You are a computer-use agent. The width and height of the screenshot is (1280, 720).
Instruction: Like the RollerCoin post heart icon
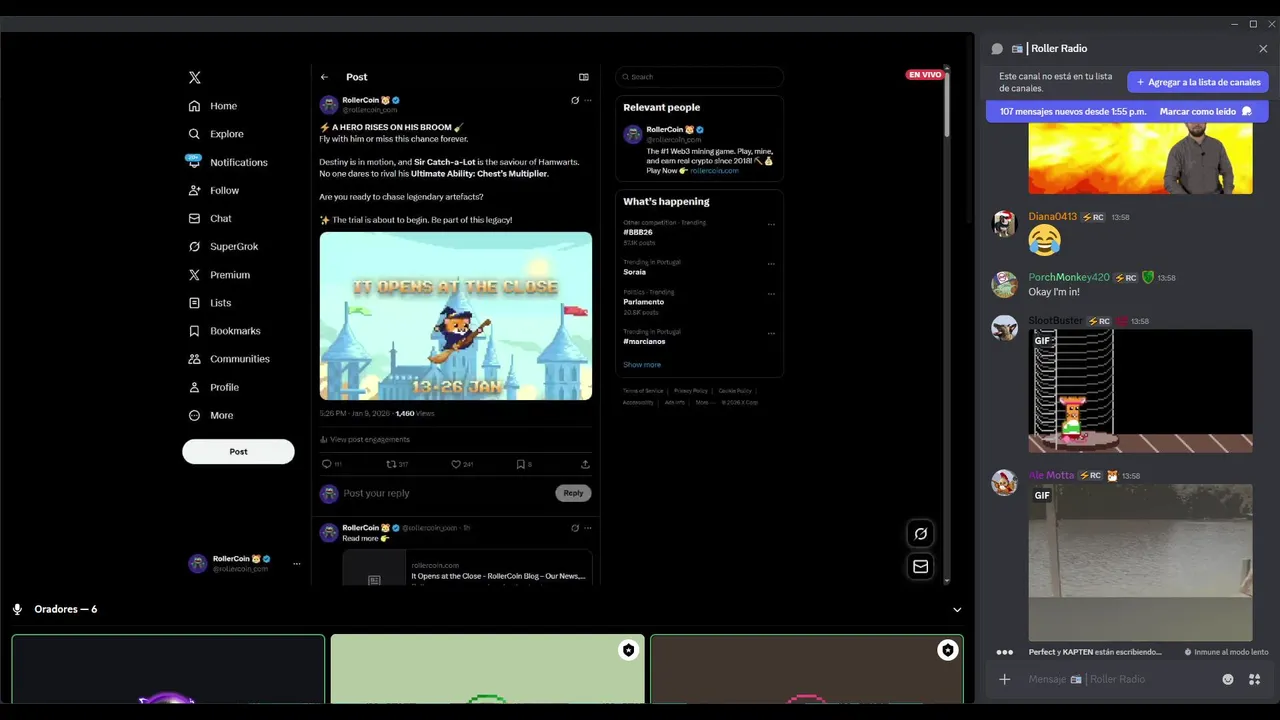[x=456, y=464]
